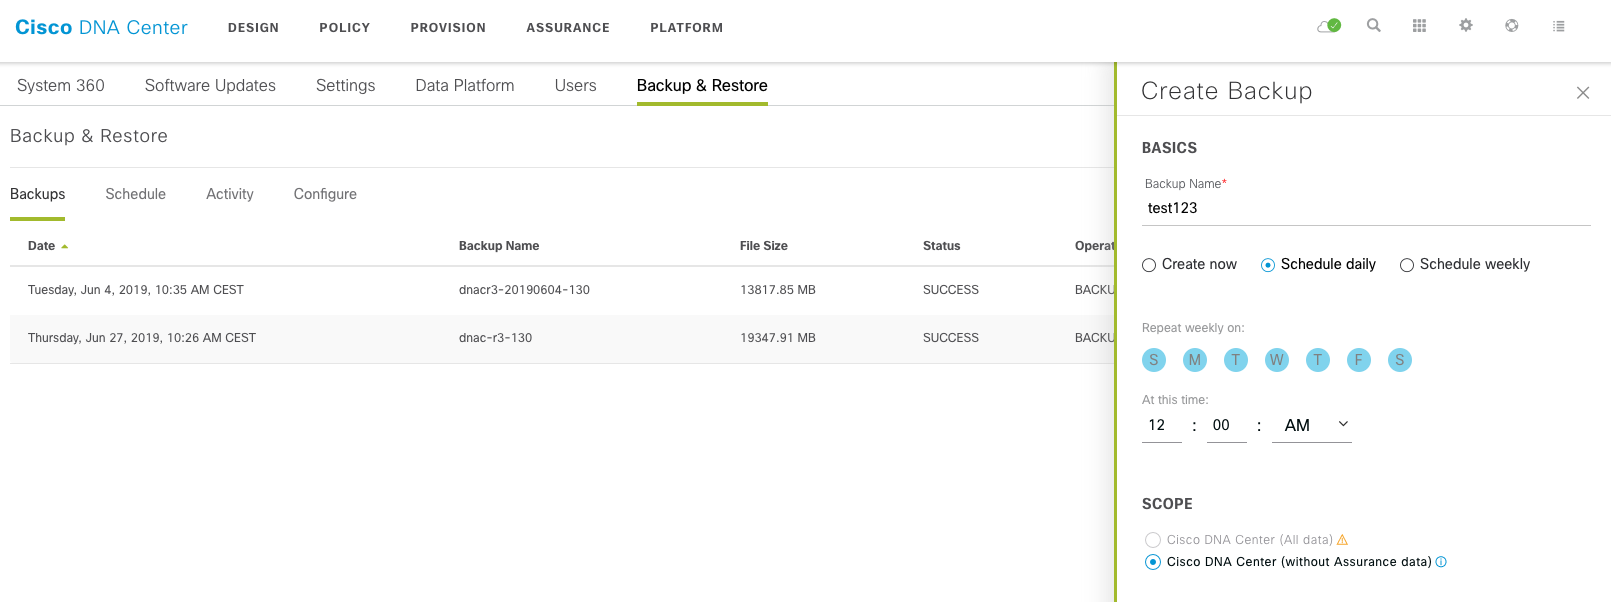Open the task list icon in header
This screenshot has width=1611, height=602.
tap(1558, 26)
